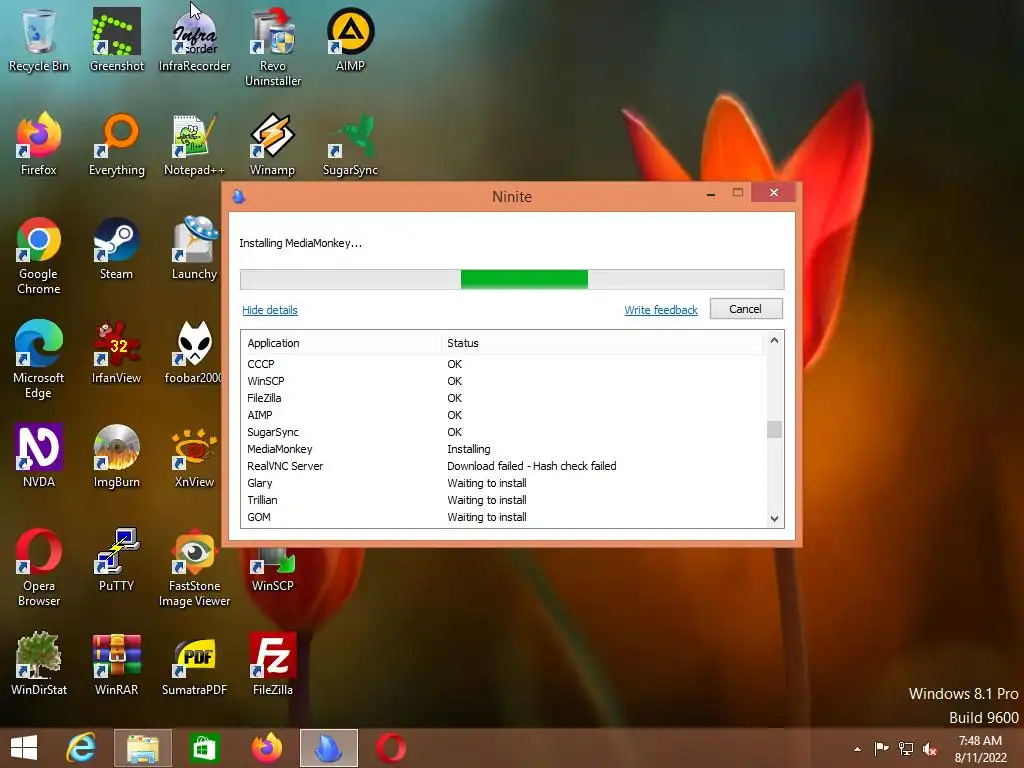This screenshot has width=1024, height=768.
Task: Select the CCCP row in the list
Action: pyautogui.click(x=503, y=364)
